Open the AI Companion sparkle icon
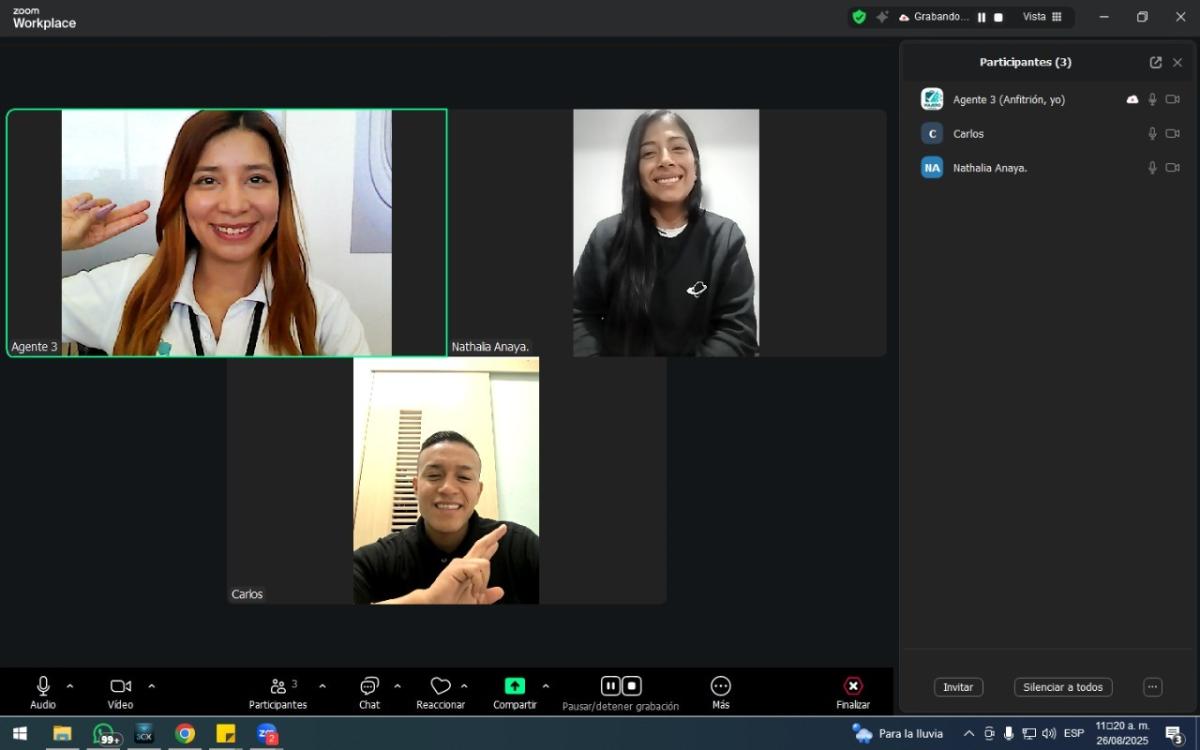Screen dimensions: 1200x750 [882, 17]
